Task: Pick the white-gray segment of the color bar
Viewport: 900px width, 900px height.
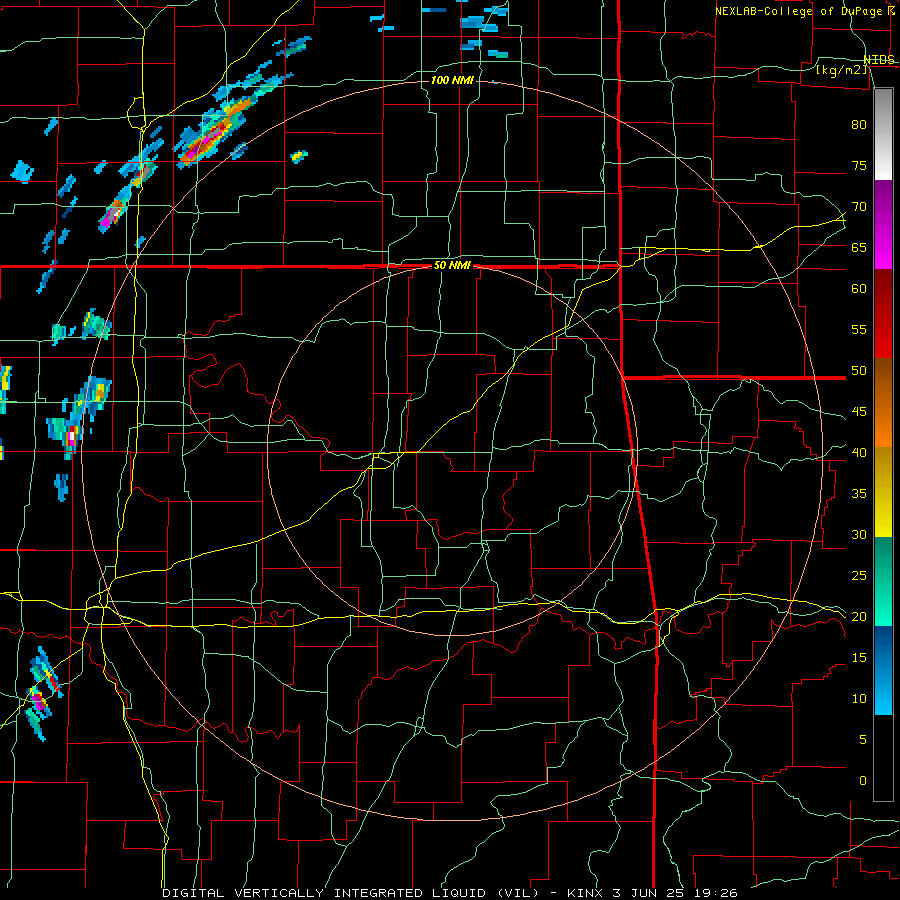Action: 883,134
